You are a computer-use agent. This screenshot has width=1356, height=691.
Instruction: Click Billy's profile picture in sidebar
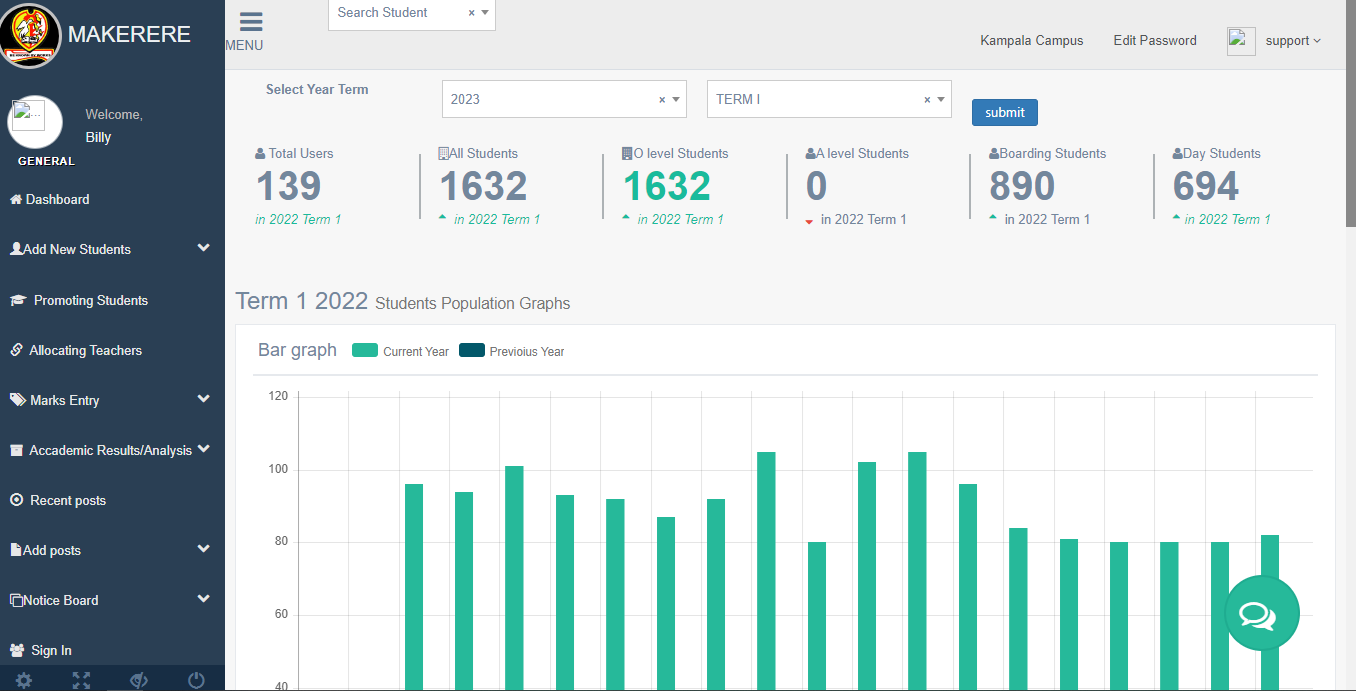click(x=35, y=123)
